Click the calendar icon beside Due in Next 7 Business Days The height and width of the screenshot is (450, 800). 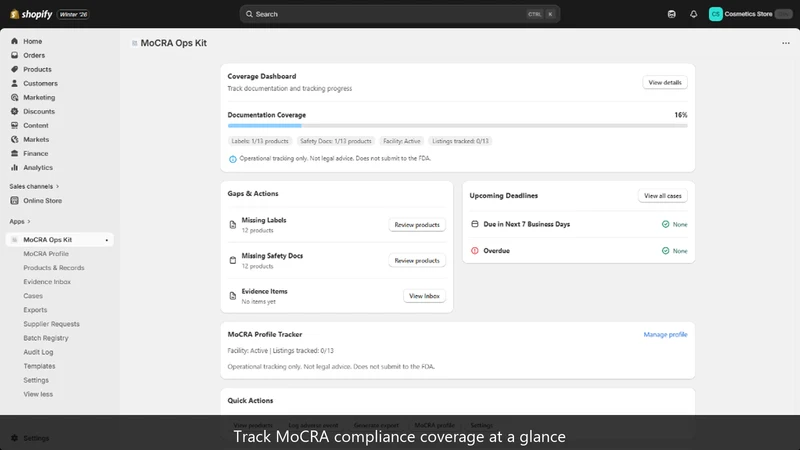tap(474, 224)
